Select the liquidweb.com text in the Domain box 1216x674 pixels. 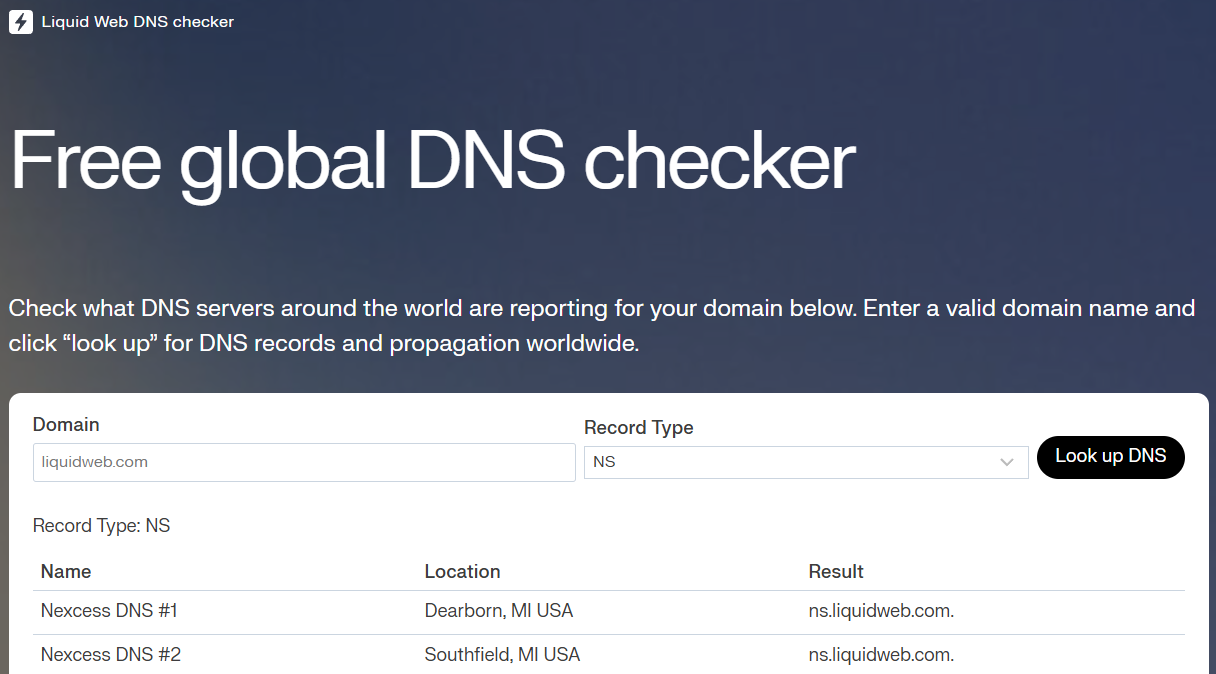click(x=96, y=462)
